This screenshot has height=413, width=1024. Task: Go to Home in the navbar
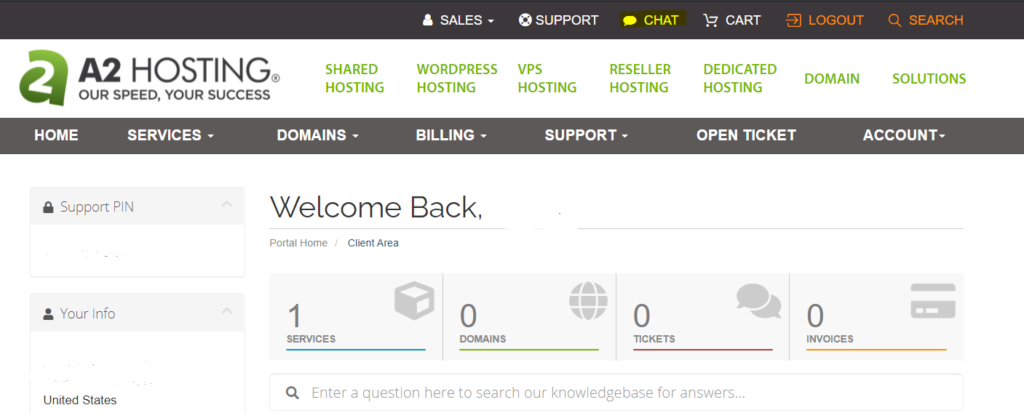[56, 135]
